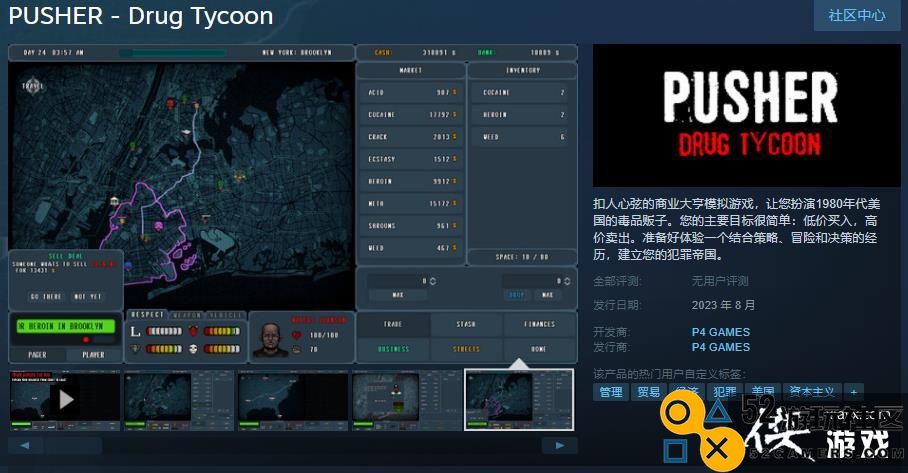Open the P4 GAMES developer link

(720, 332)
